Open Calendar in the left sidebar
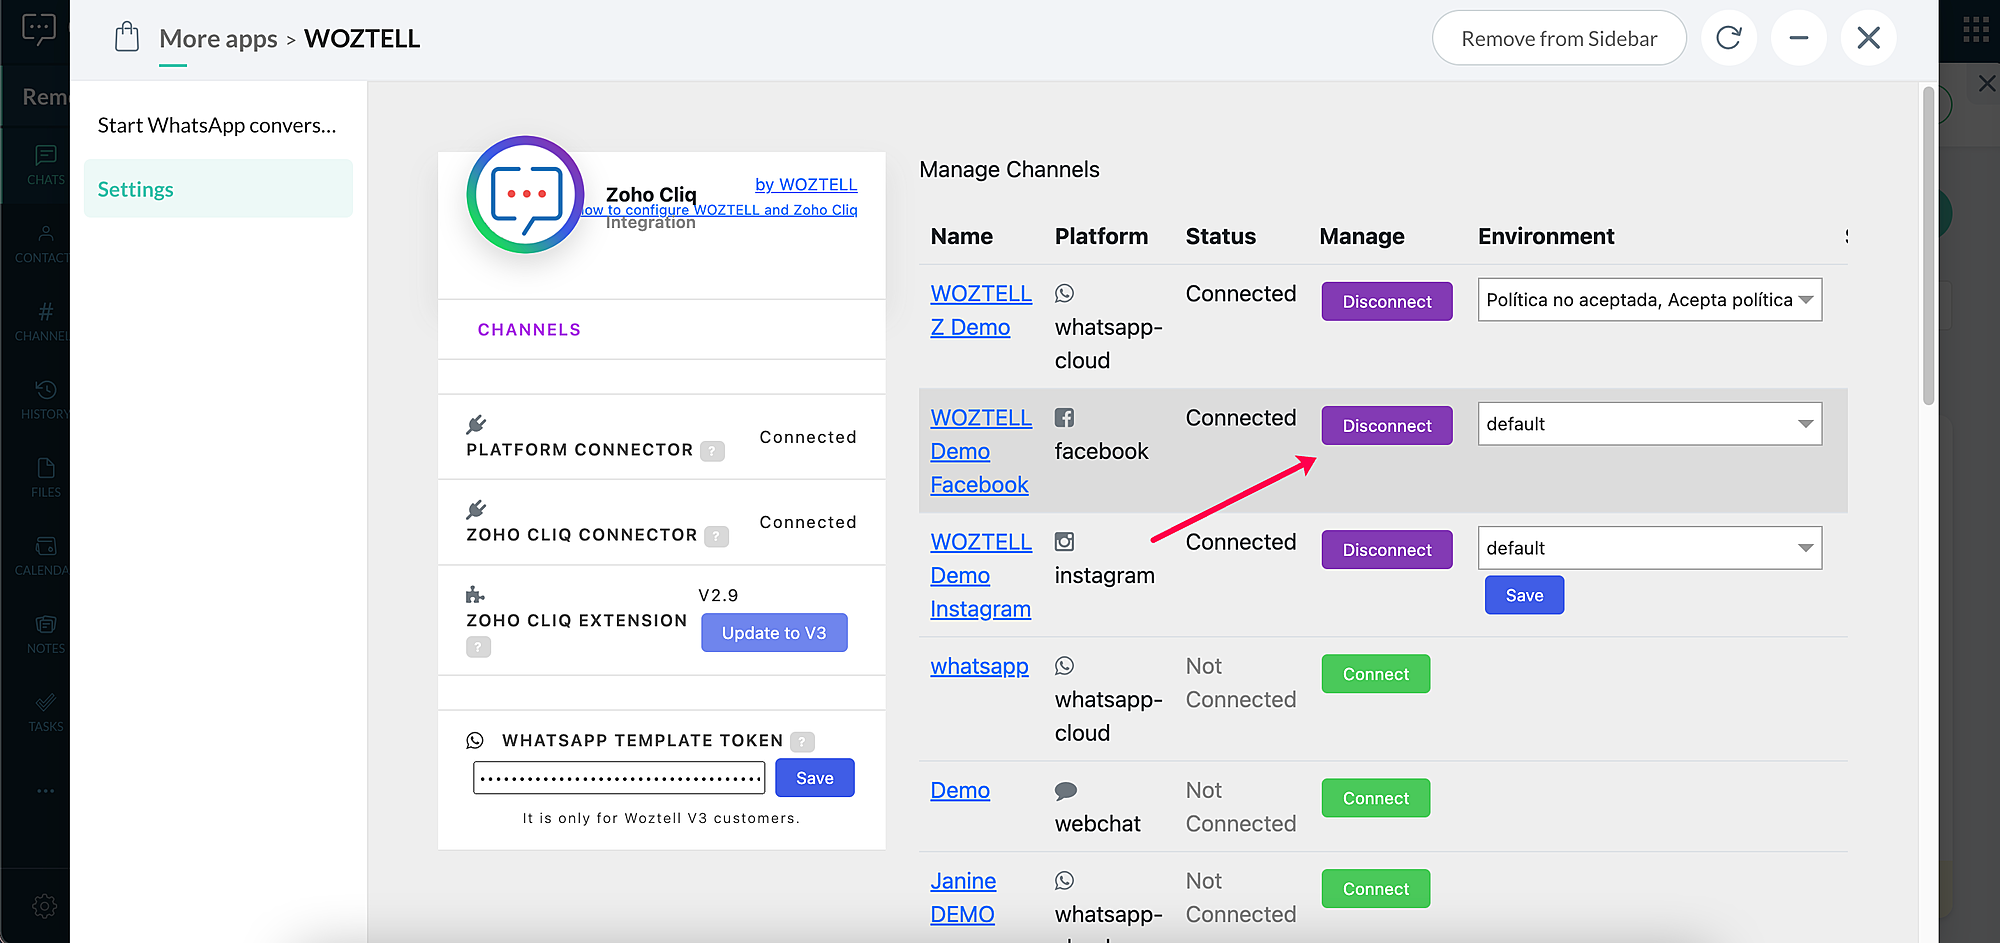The width and height of the screenshot is (2000, 943). [x=45, y=555]
